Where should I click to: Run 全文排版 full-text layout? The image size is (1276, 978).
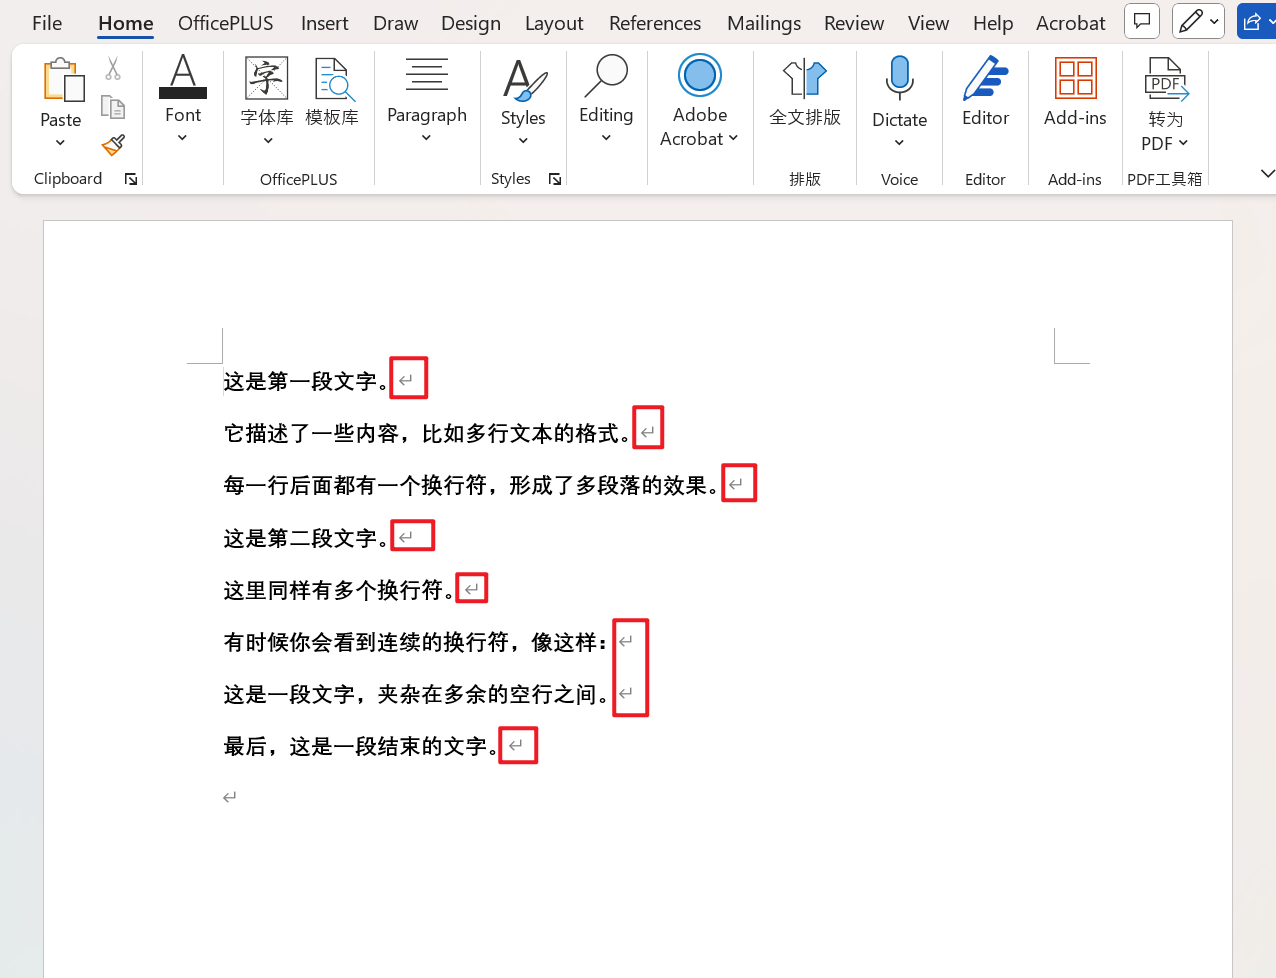pyautogui.click(x=805, y=92)
